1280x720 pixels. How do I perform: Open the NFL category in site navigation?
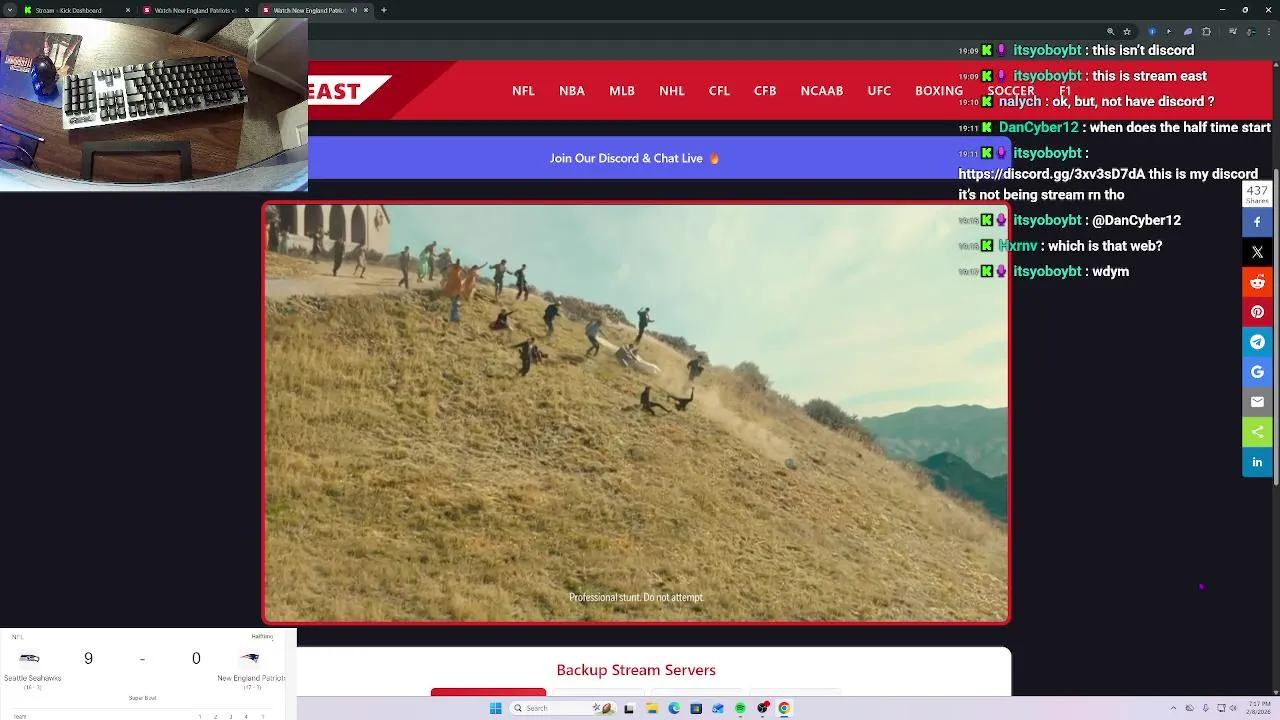(x=523, y=90)
